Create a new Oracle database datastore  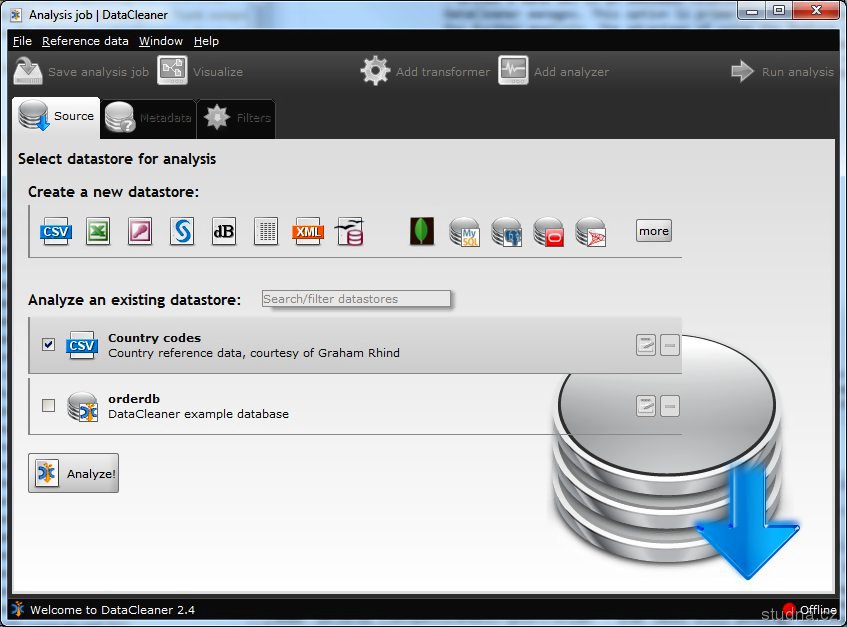point(548,232)
